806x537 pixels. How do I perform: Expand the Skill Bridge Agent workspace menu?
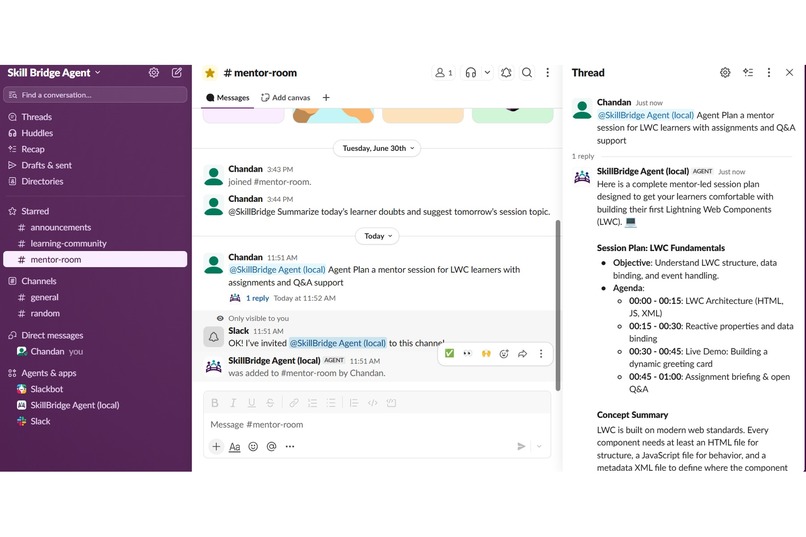pyautogui.click(x=54, y=72)
